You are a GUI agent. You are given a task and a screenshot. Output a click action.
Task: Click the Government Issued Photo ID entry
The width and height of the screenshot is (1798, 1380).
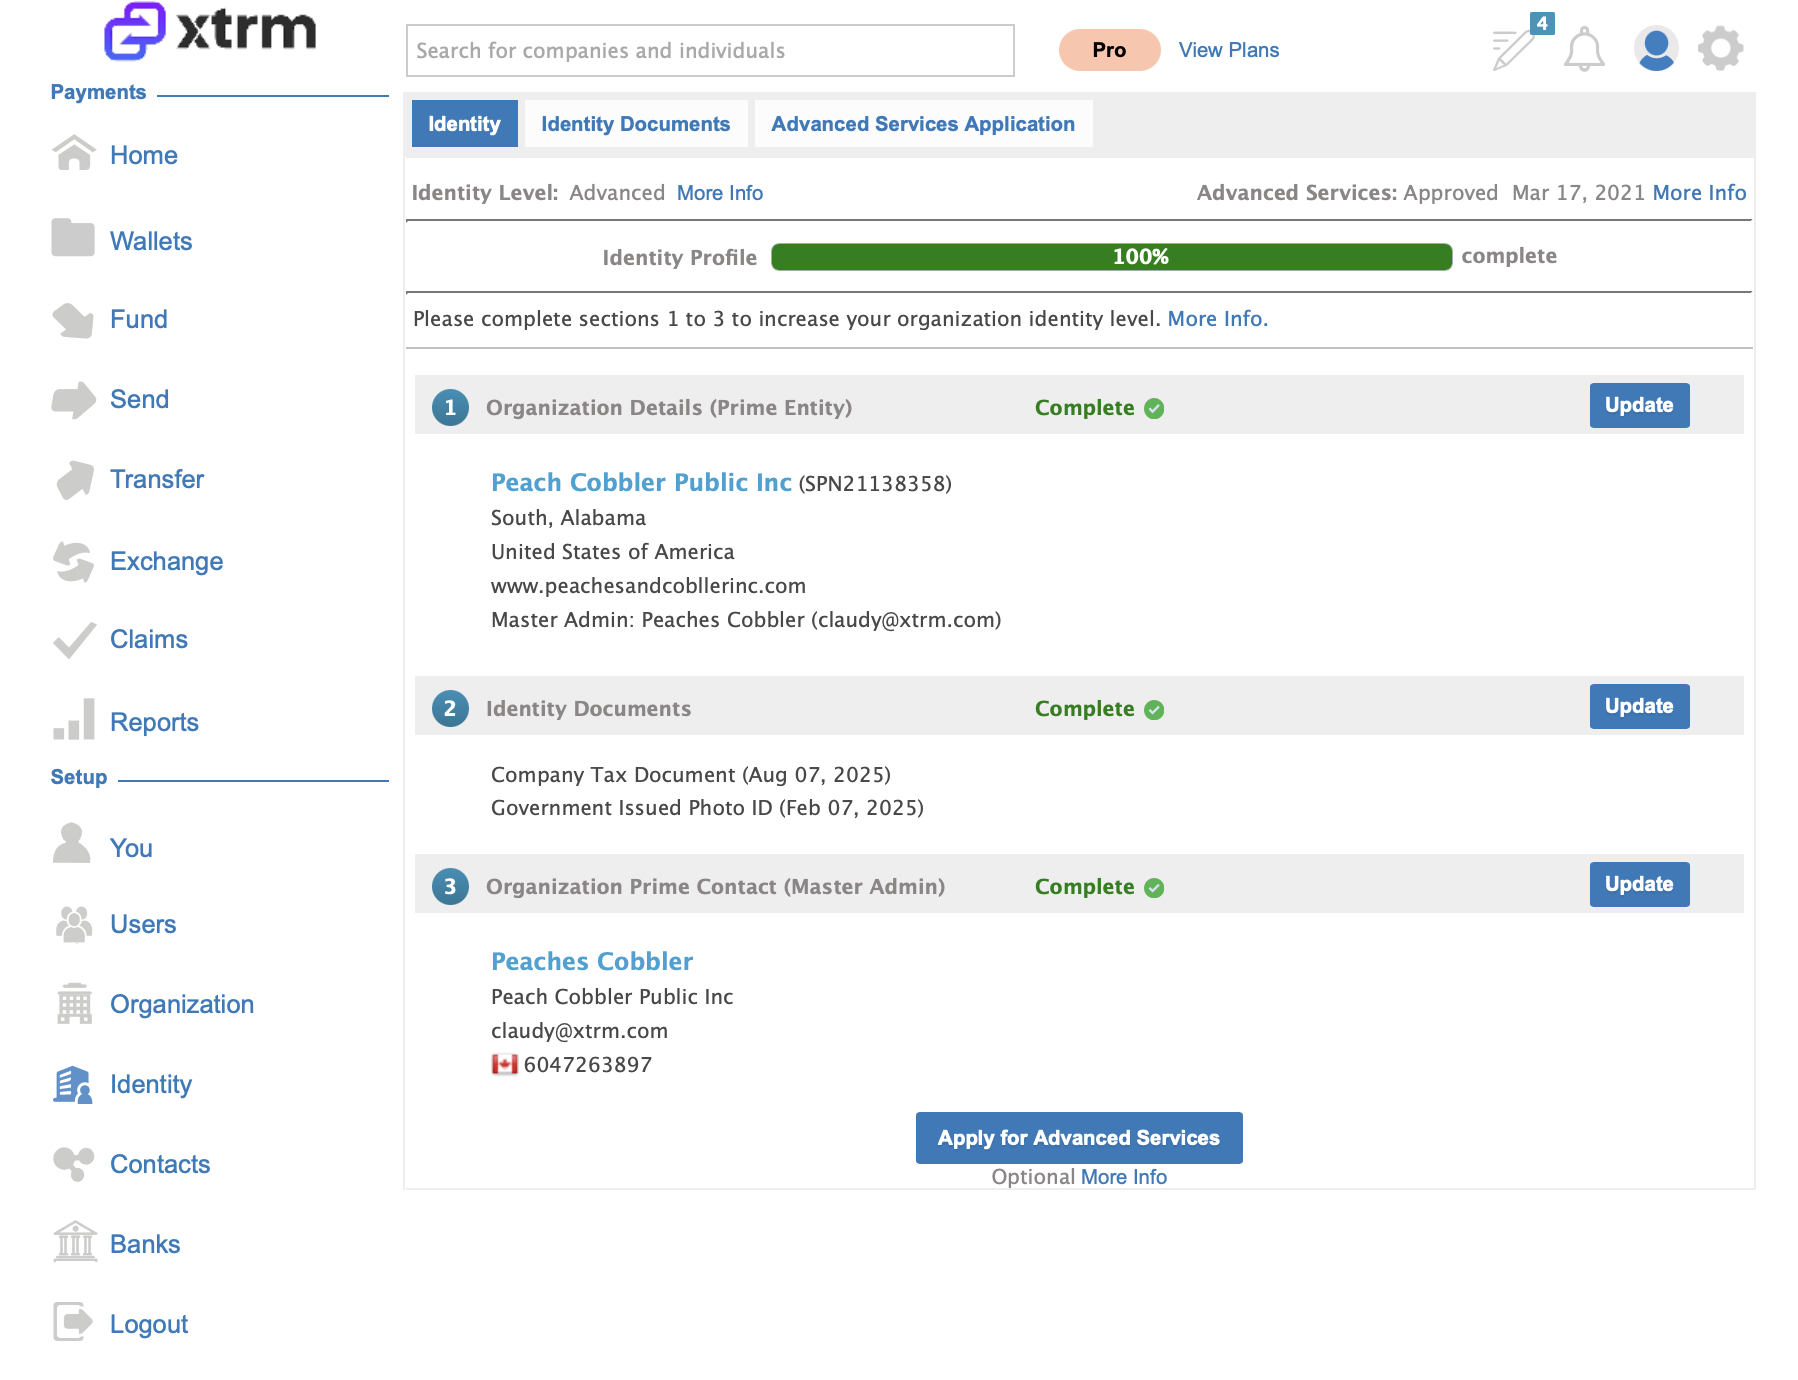(707, 808)
